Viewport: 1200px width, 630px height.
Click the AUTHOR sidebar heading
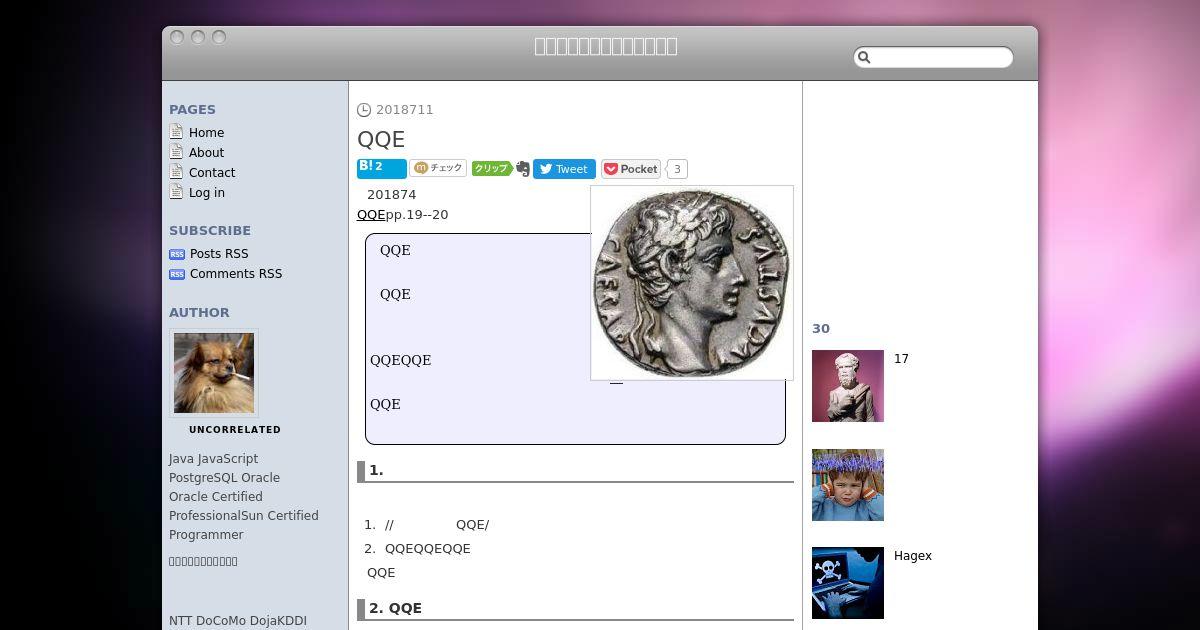tap(199, 312)
